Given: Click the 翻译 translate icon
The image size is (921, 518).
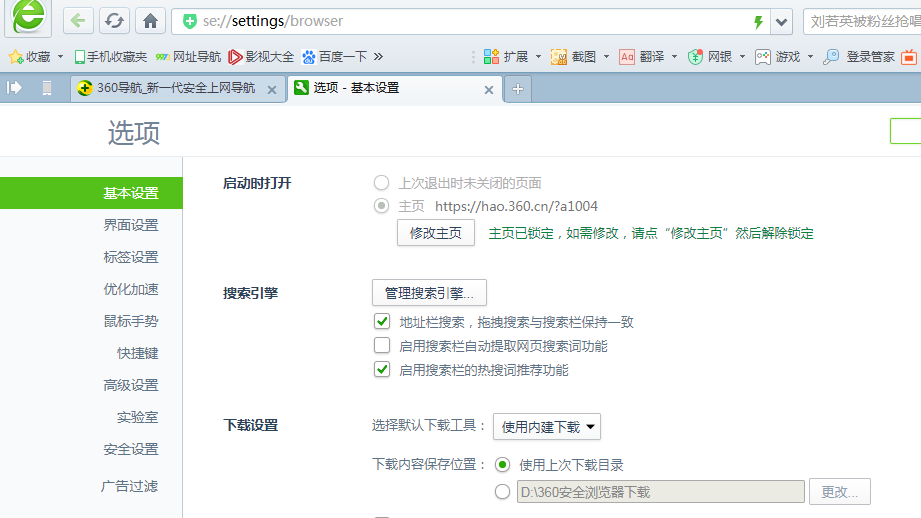Looking at the screenshot, I should tap(627, 57).
